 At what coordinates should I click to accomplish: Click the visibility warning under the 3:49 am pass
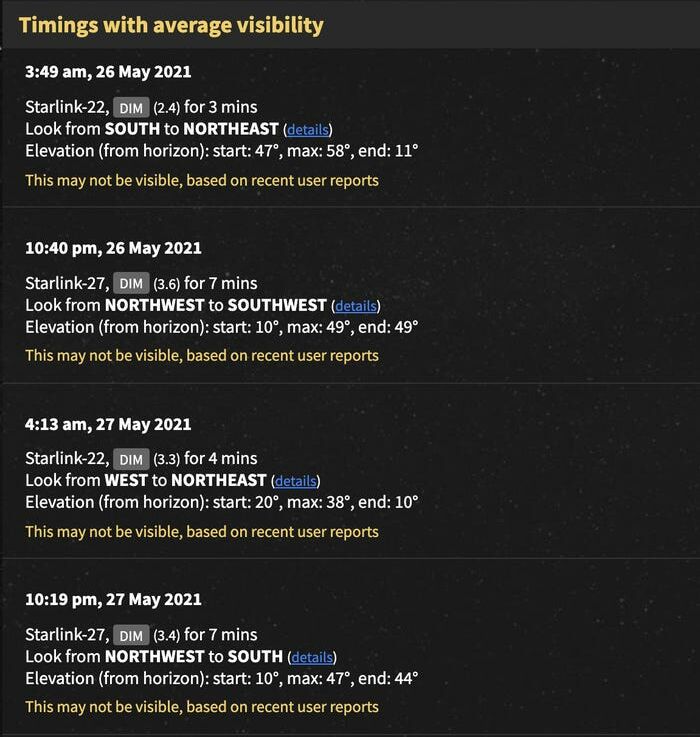(202, 180)
